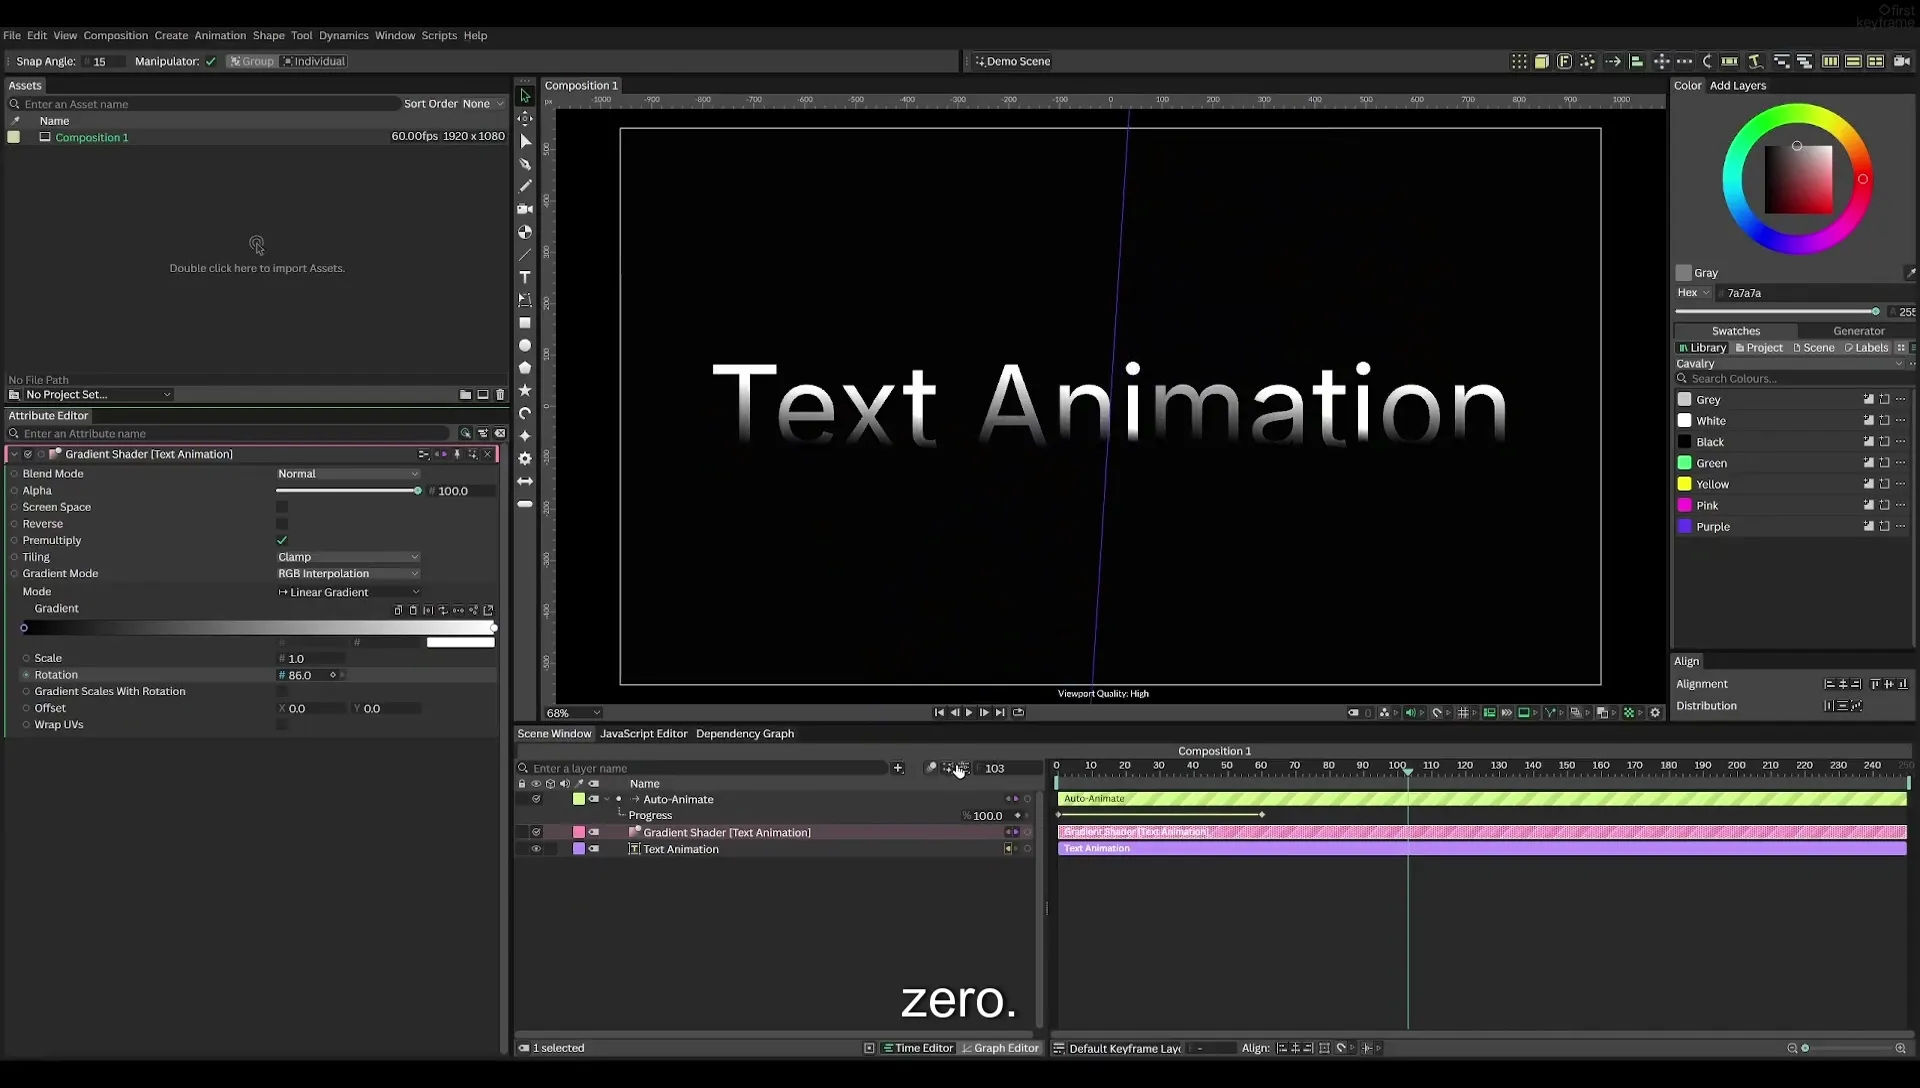The image size is (1920, 1088).
Task: Select the double-arrow shape tool
Action: (525, 481)
